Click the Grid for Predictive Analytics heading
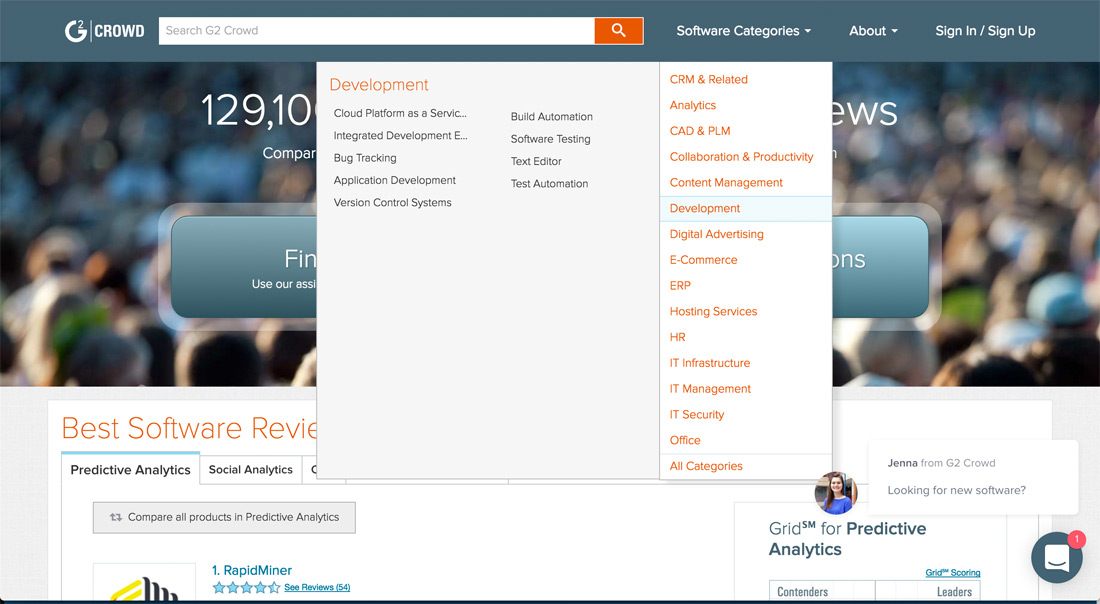Viewport: 1100px width, 604px height. 847,539
